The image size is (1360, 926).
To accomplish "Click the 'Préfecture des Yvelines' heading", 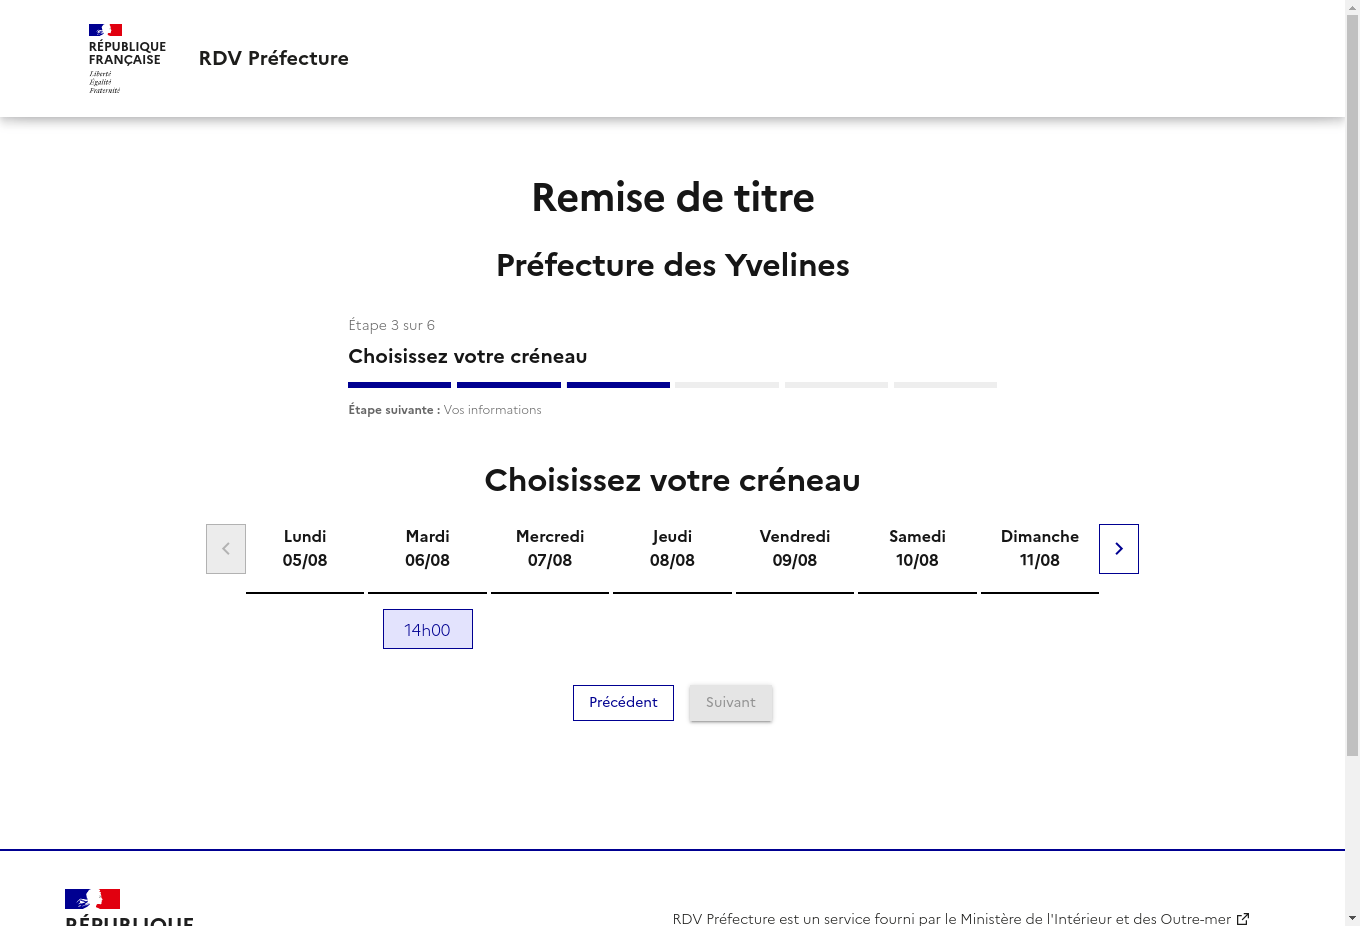I will point(673,265).
